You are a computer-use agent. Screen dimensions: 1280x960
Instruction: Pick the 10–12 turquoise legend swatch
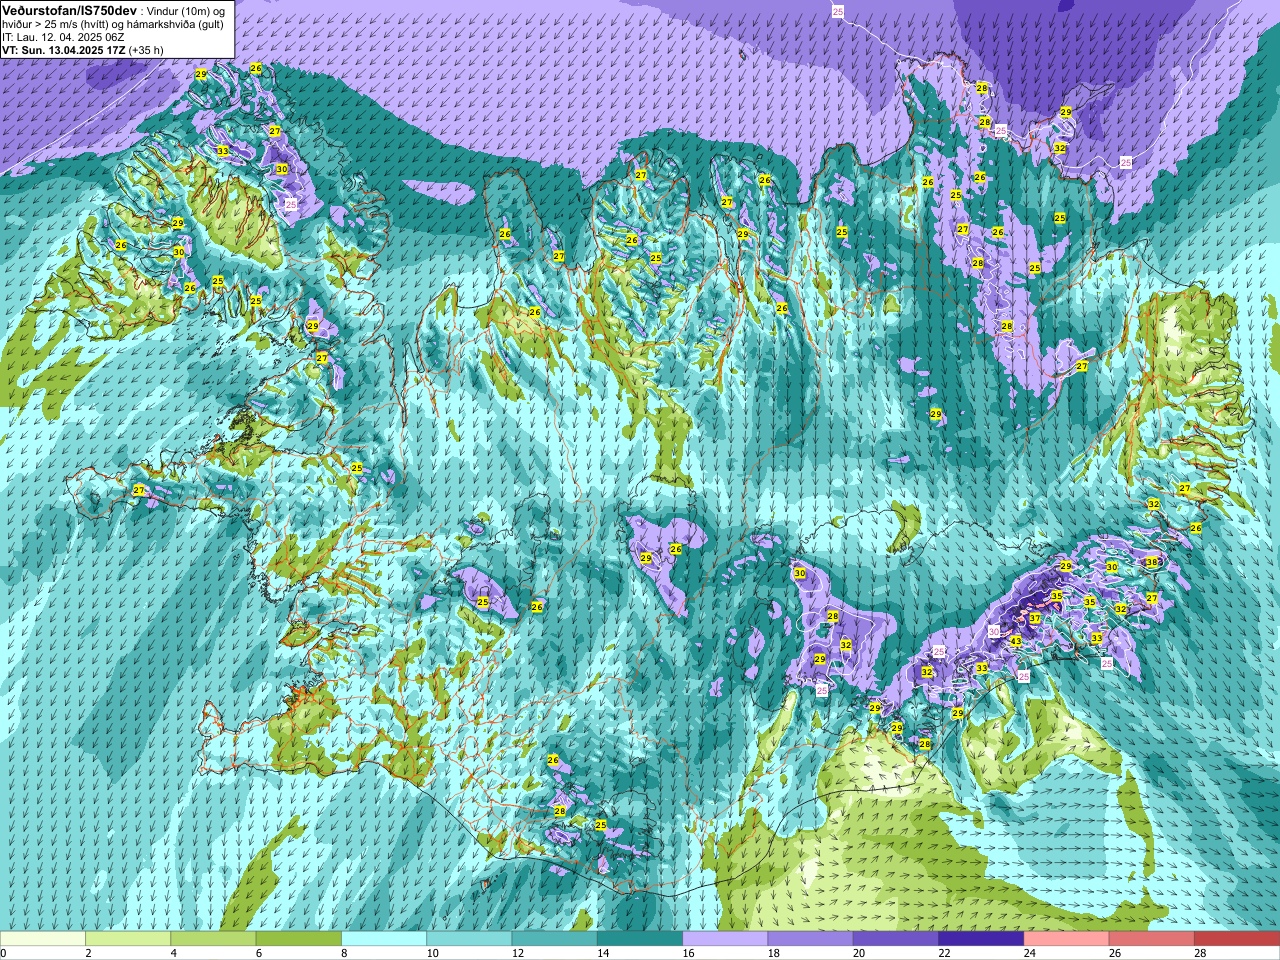click(x=469, y=939)
